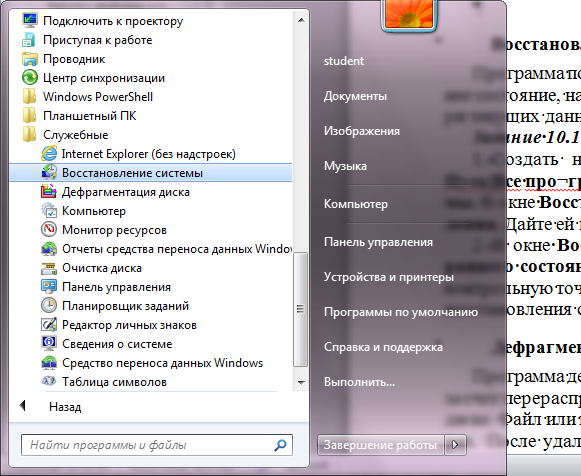This screenshot has height=476, width=581.
Task: Open Справка и поддержка
Action: pos(383,347)
